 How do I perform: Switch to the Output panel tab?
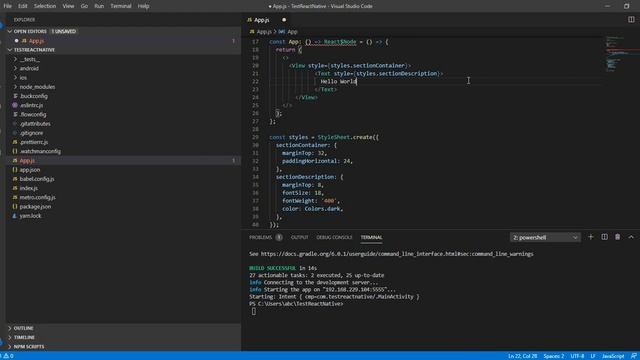(299, 238)
